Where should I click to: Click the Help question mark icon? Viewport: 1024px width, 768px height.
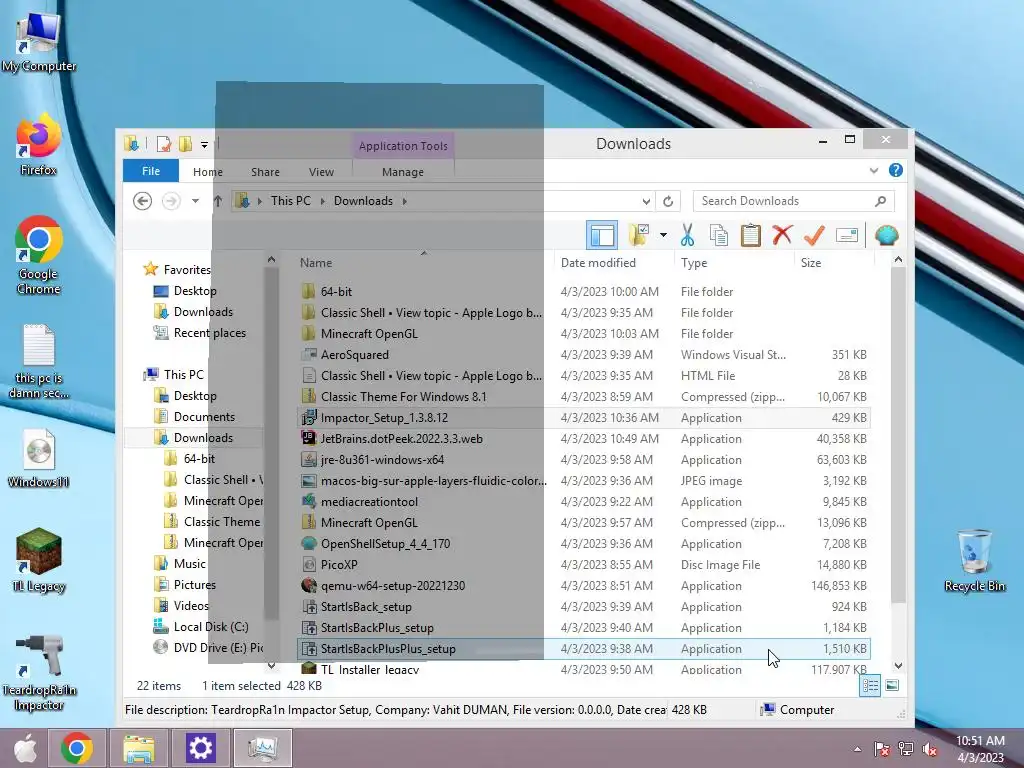point(895,170)
